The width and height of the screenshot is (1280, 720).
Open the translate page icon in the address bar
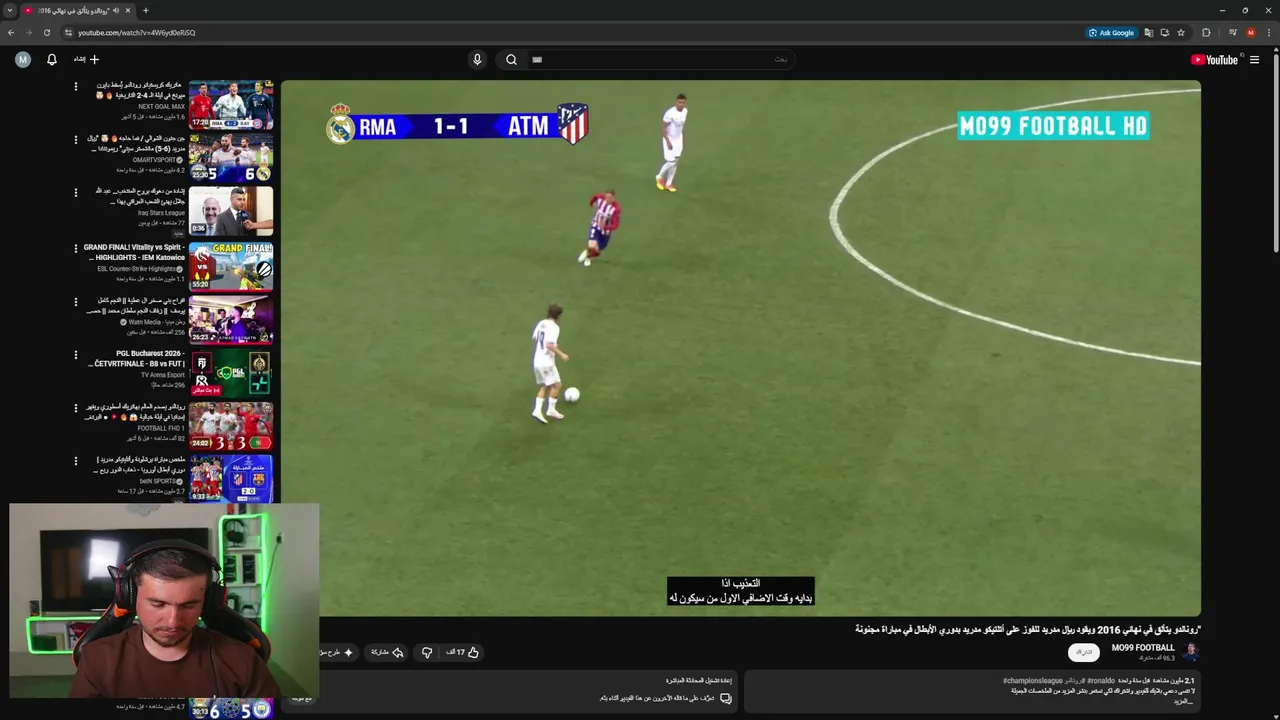pos(1149,32)
